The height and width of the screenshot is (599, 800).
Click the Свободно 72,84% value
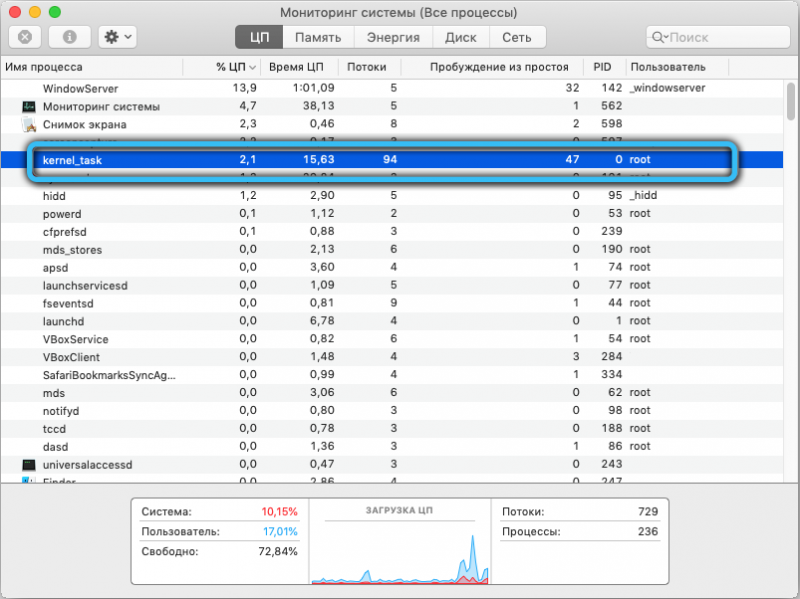click(278, 552)
